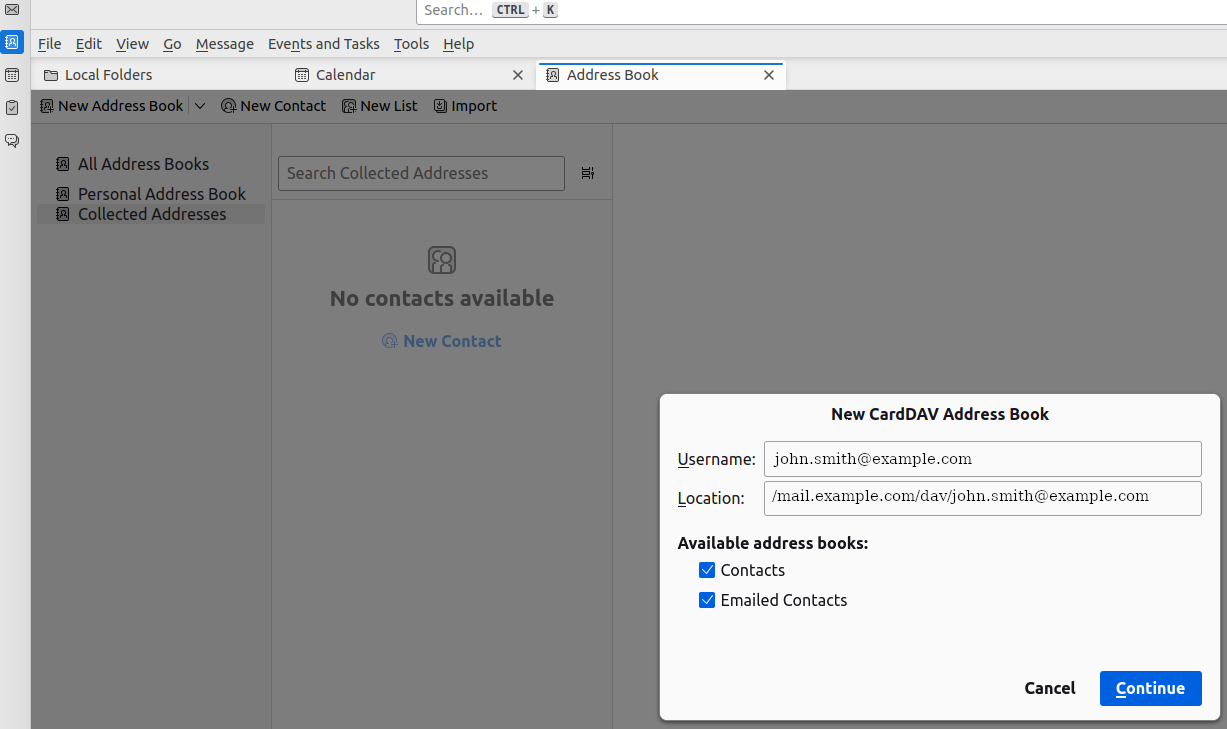Click the list display options icon
Image resolution: width=1227 pixels, height=729 pixels.
[587, 173]
